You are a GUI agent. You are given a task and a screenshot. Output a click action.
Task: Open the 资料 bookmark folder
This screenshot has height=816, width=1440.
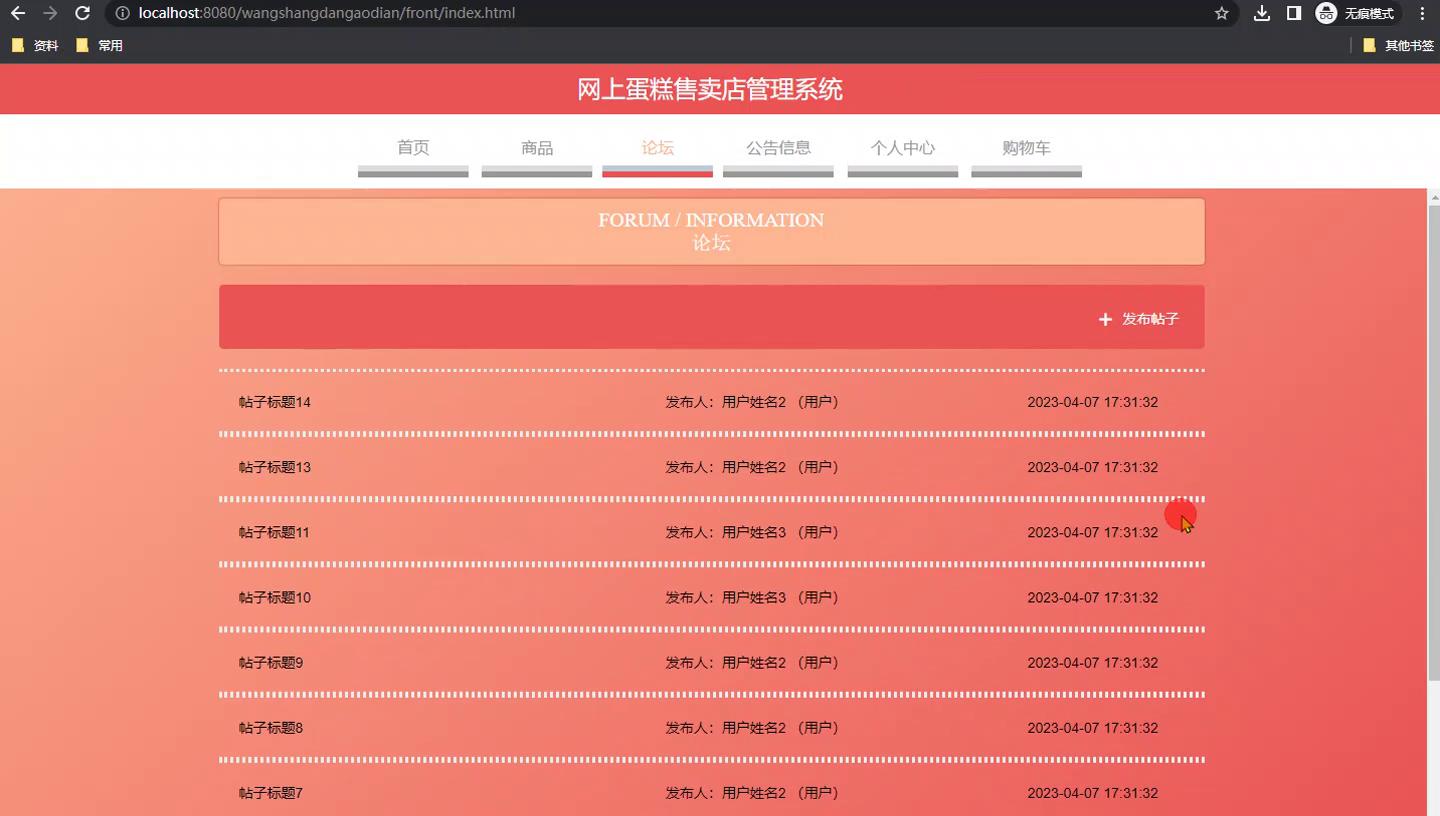(35, 45)
